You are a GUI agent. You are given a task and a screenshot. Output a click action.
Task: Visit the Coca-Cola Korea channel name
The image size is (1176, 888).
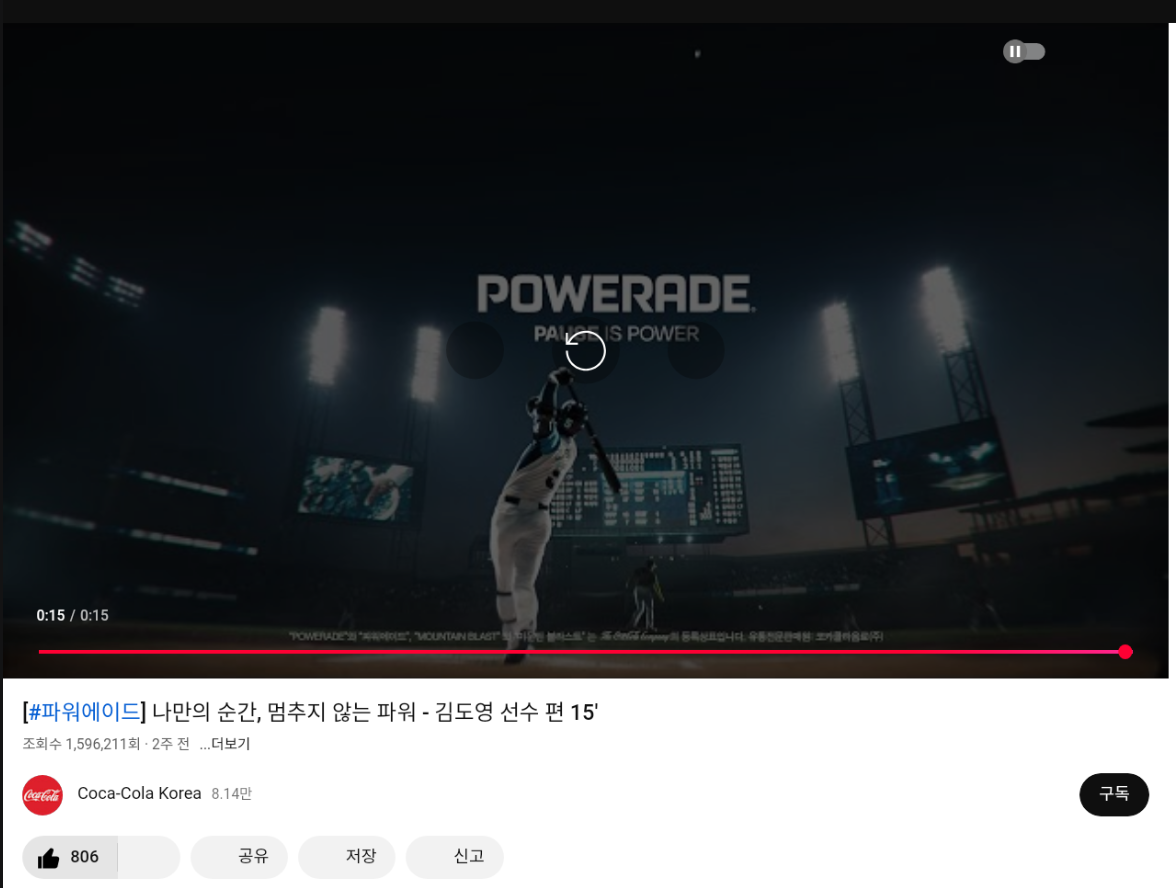point(140,794)
